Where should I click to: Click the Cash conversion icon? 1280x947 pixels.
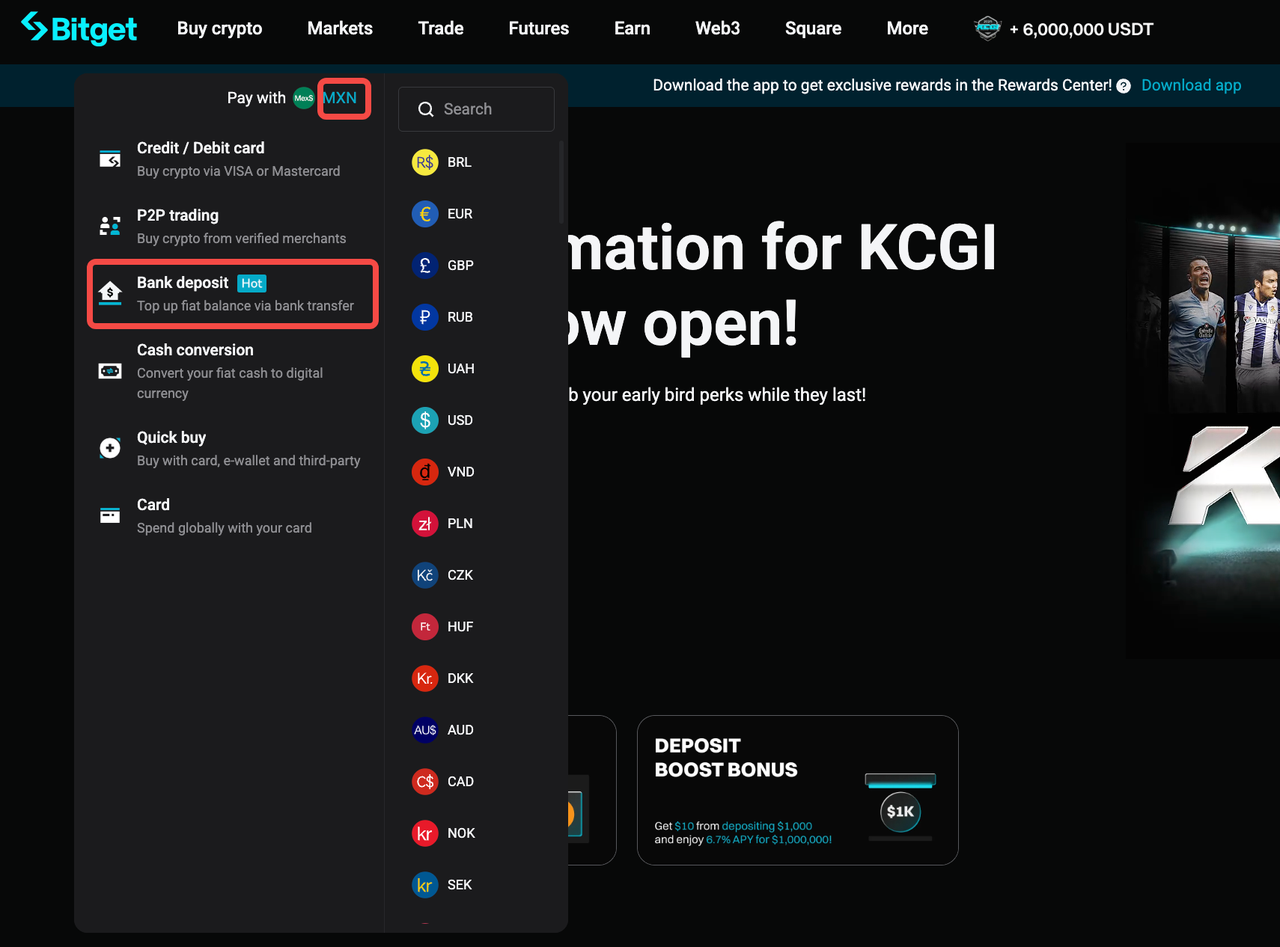click(x=110, y=371)
